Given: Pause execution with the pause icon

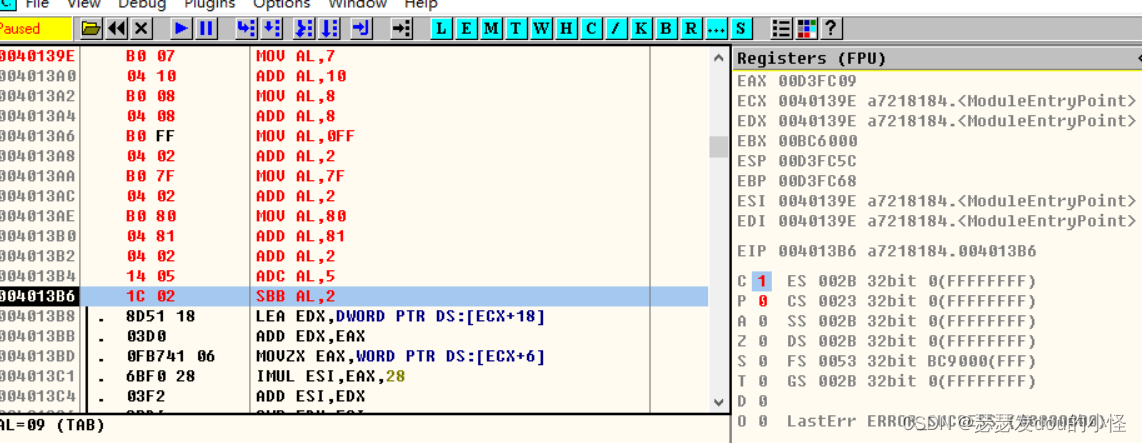Looking at the screenshot, I should point(206,29).
